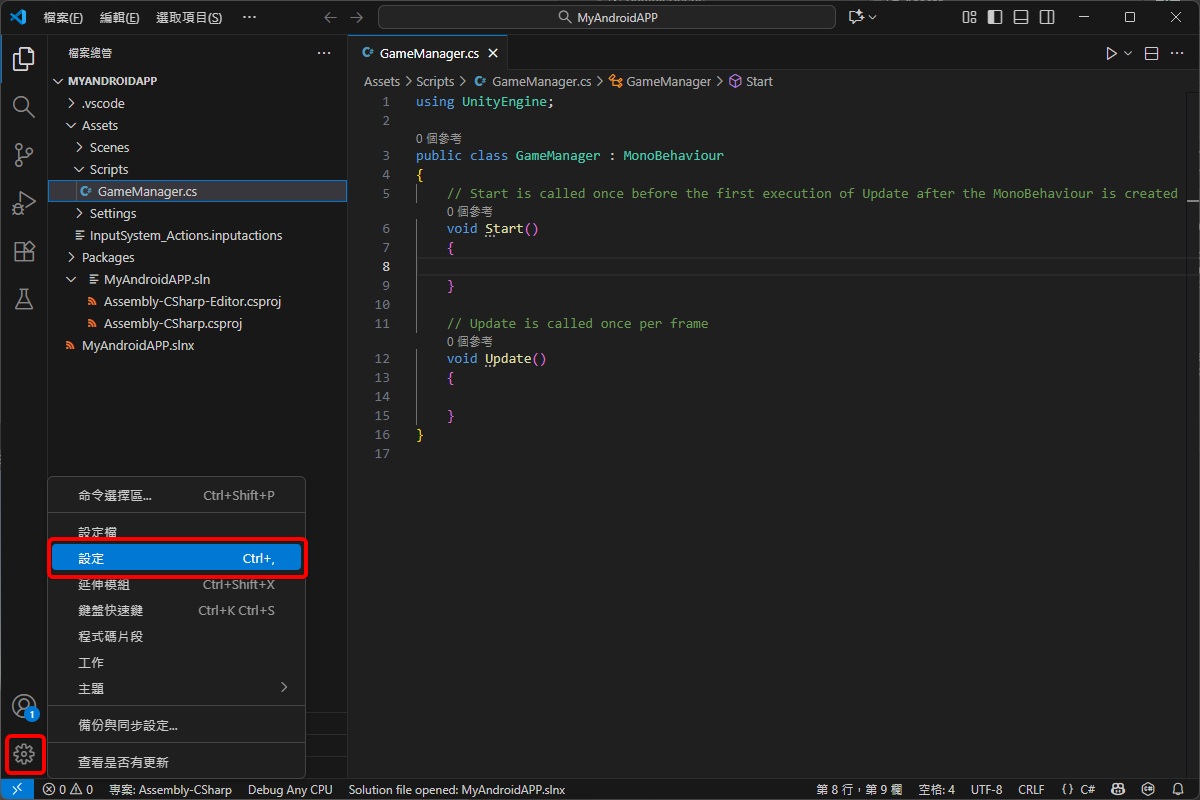Image resolution: width=1200 pixels, height=800 pixels.
Task: Open the notifications bell in status bar
Action: pyautogui.click(x=1177, y=790)
